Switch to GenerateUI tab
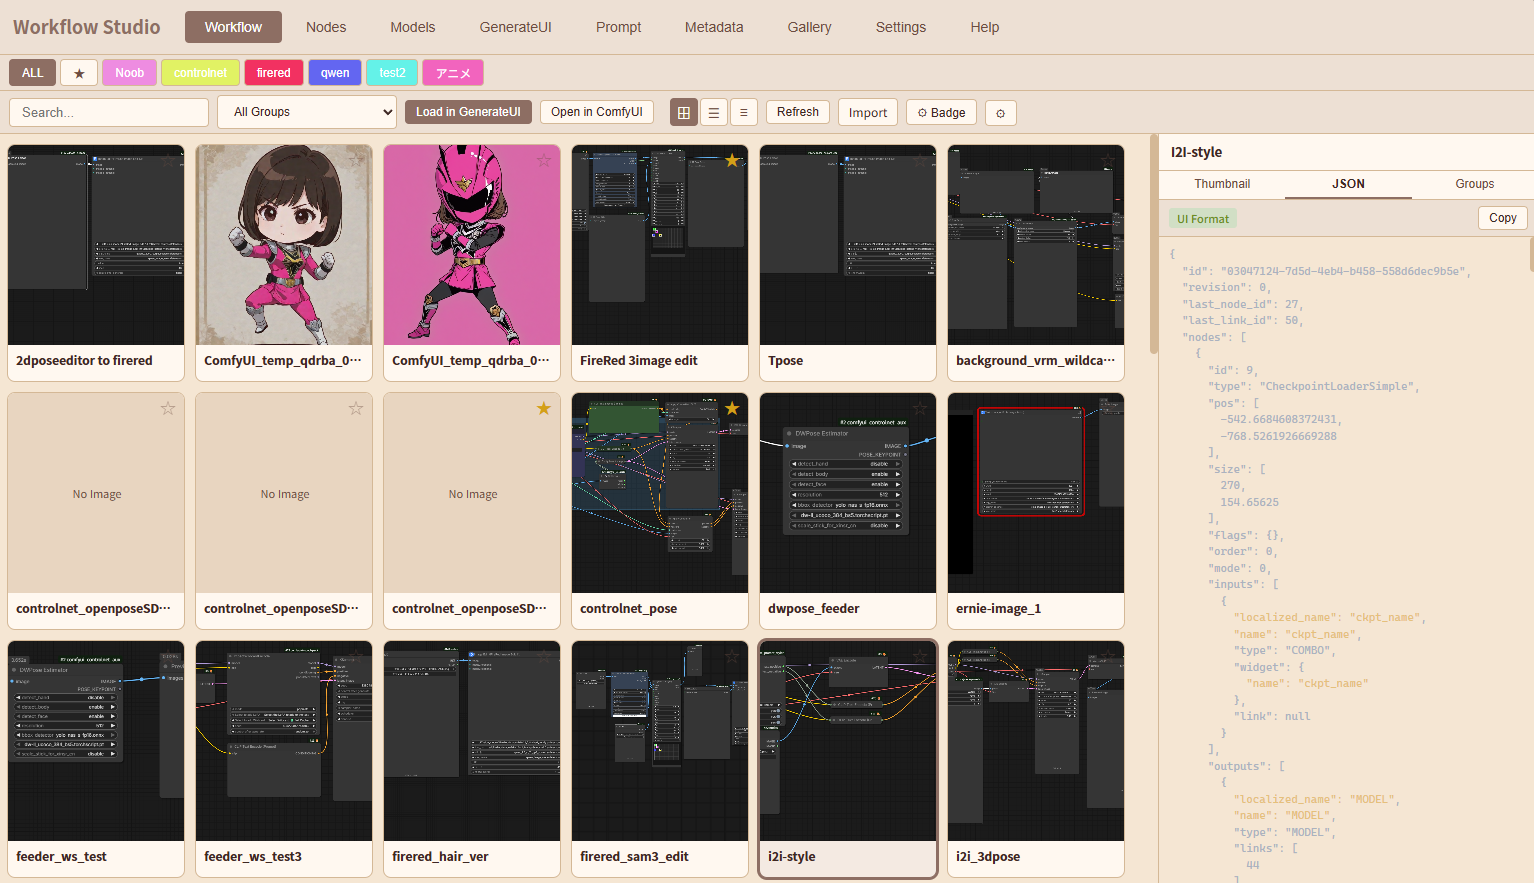 coord(515,27)
